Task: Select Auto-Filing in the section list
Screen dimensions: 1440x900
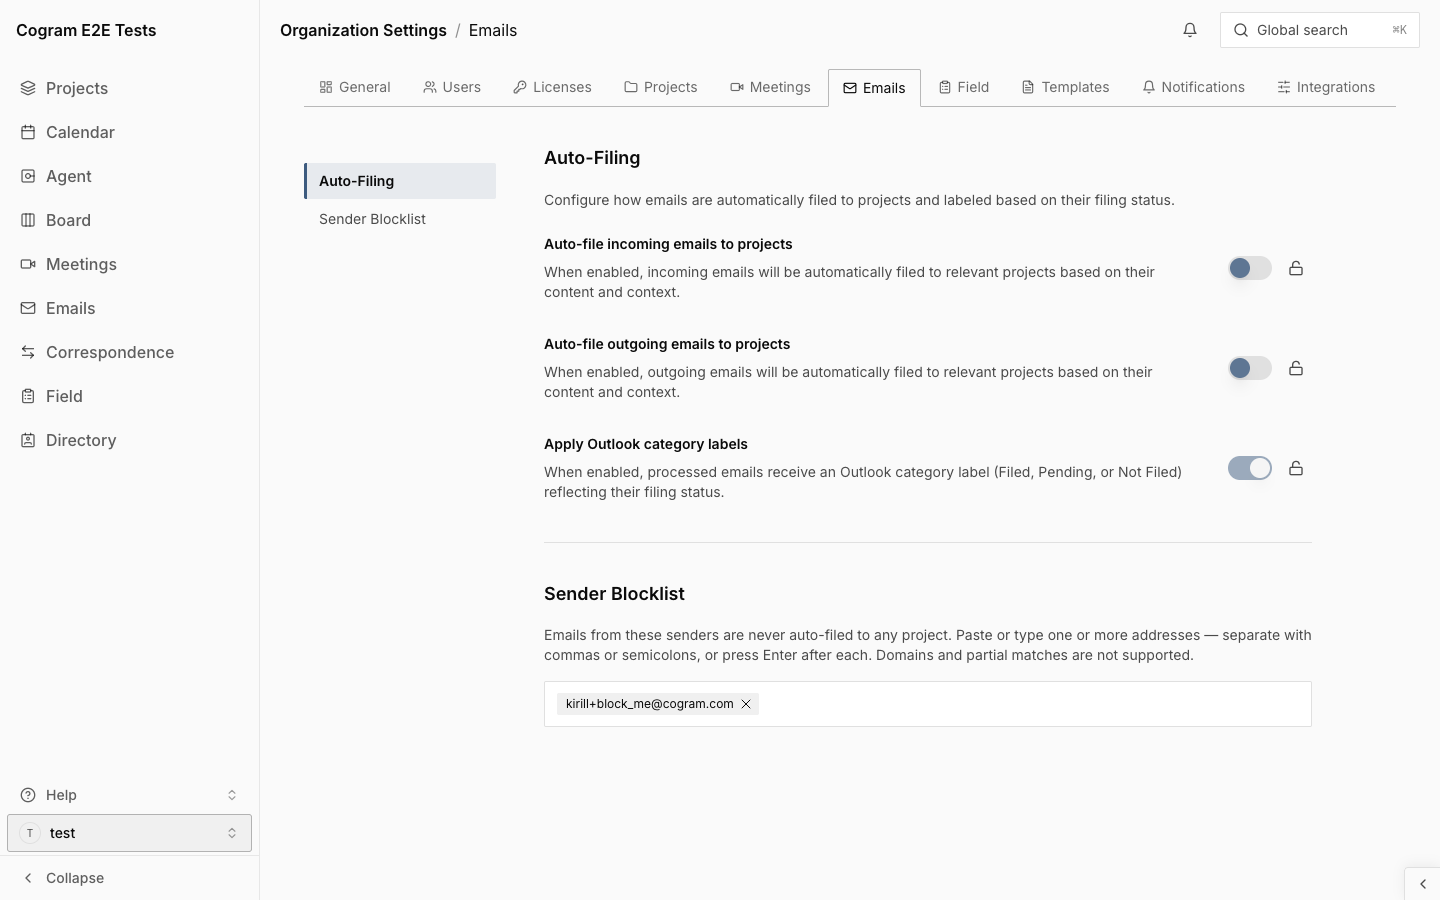Action: (x=400, y=181)
